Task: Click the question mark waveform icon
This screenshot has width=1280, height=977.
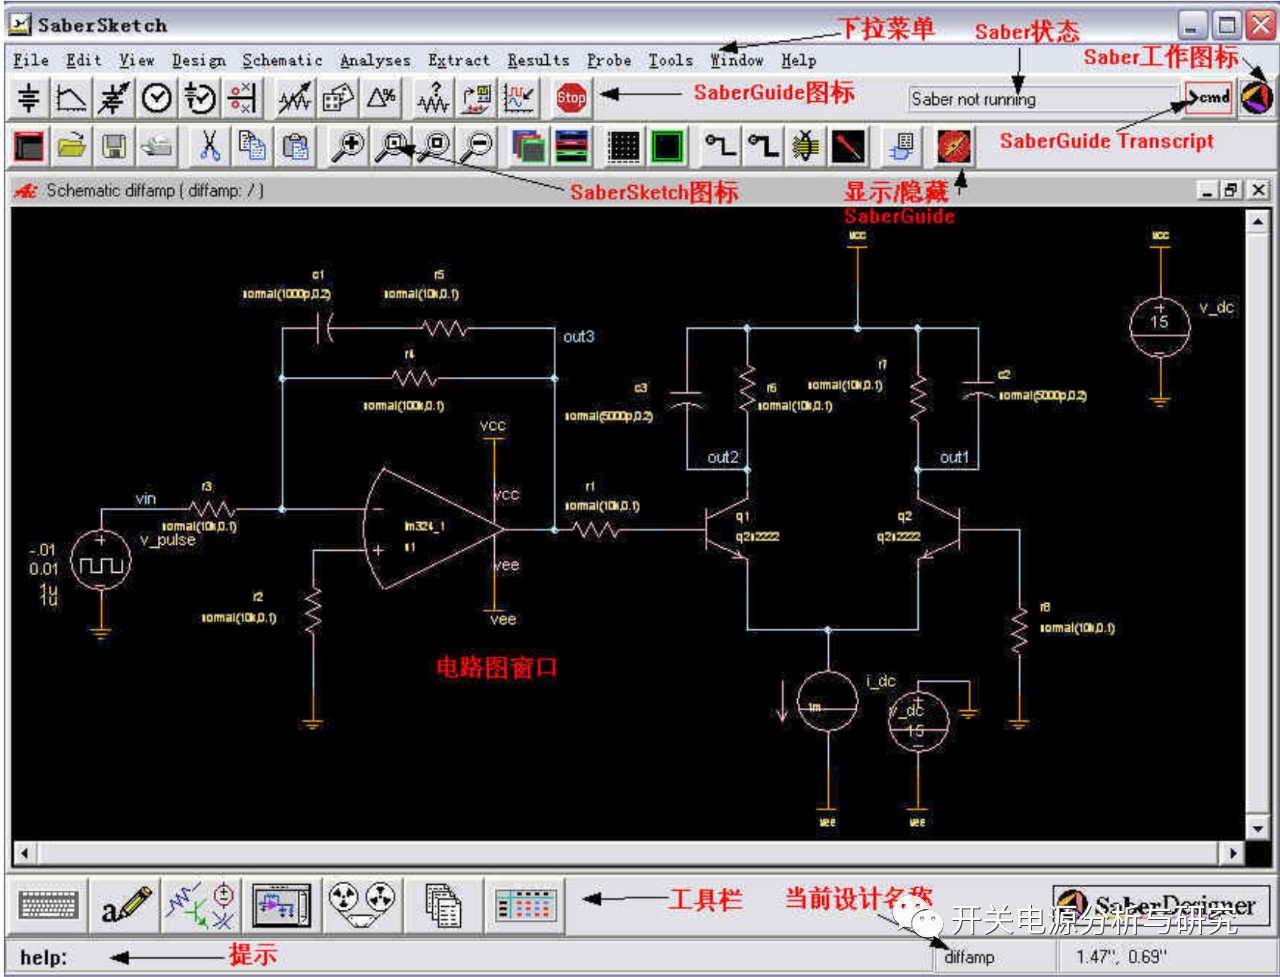Action: (x=433, y=97)
